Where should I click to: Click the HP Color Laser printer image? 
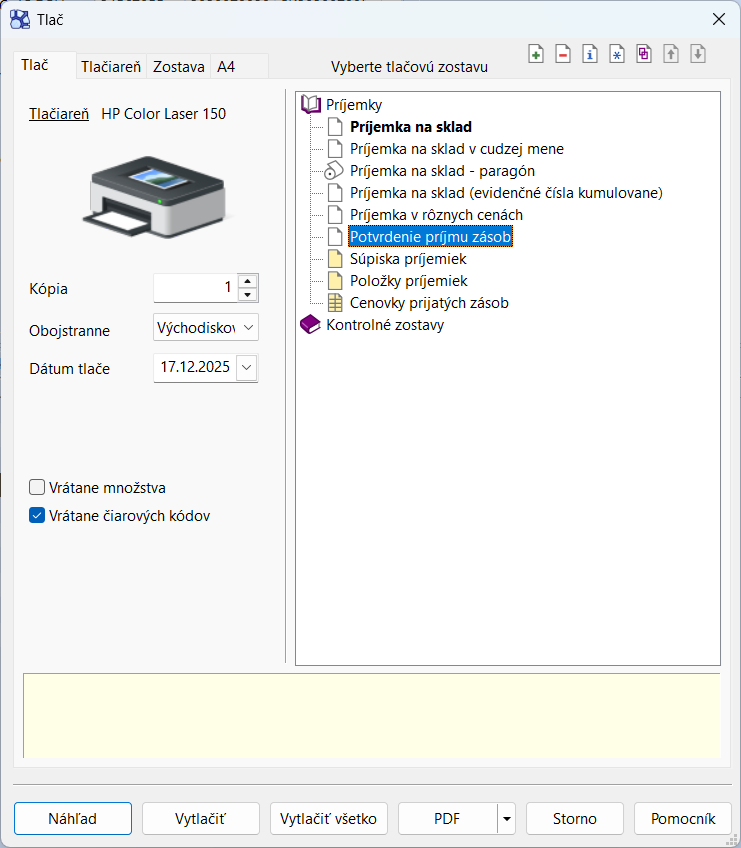pos(158,188)
